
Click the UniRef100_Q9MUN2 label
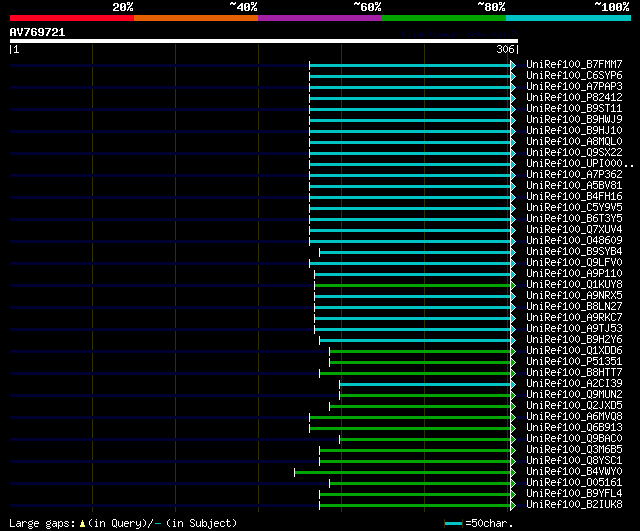[574, 395]
